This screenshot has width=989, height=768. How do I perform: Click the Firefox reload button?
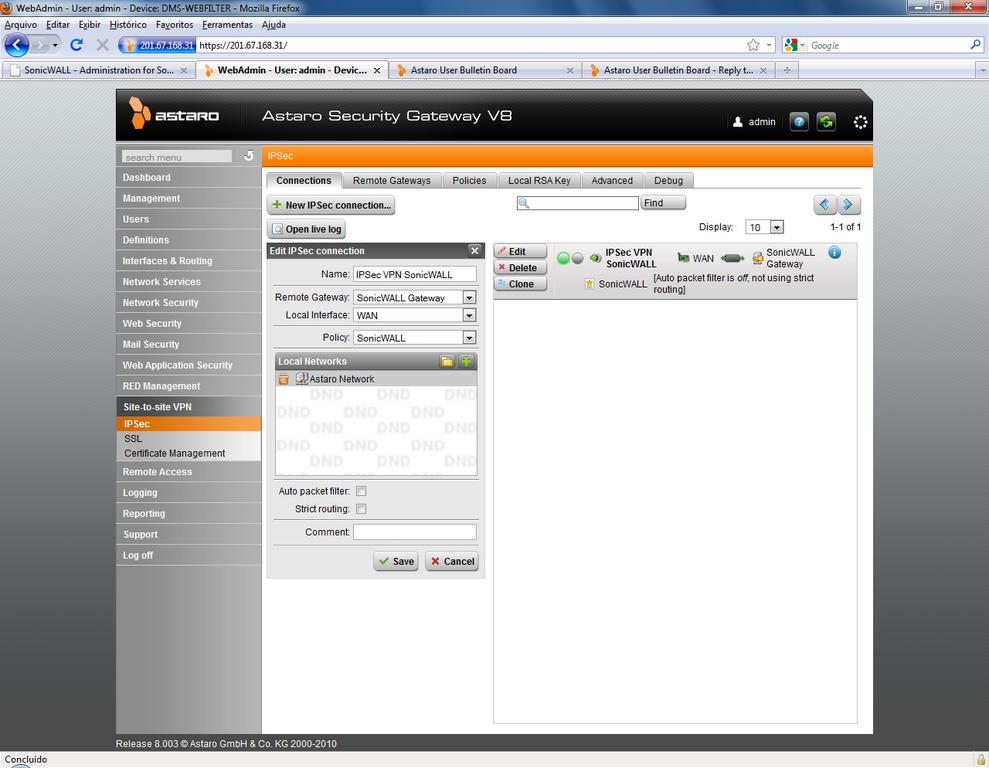coord(76,45)
